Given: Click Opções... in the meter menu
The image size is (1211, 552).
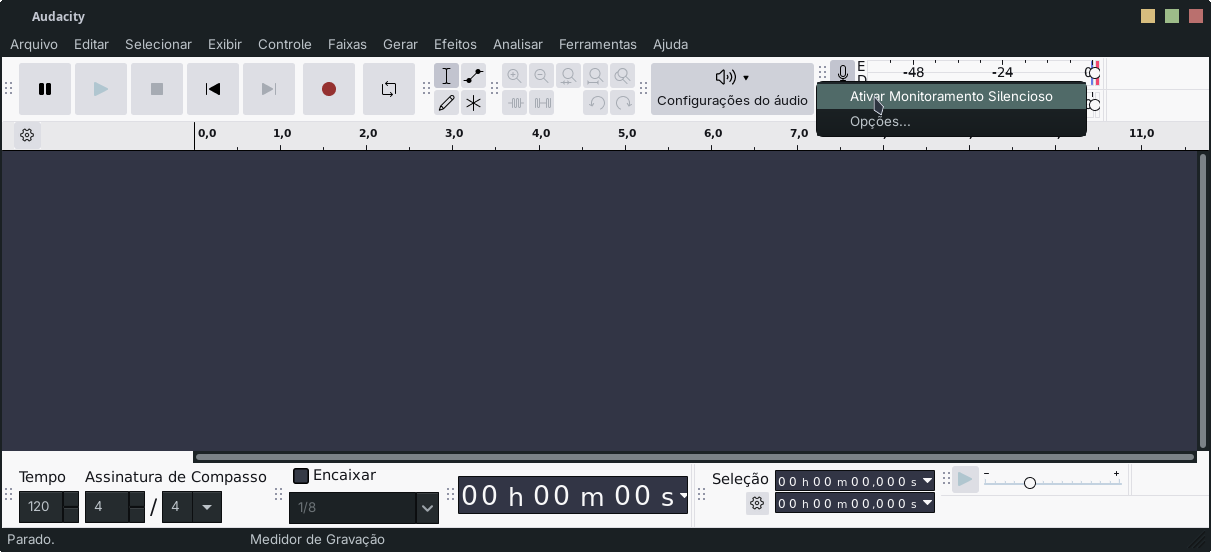Looking at the screenshot, I should [880, 122].
